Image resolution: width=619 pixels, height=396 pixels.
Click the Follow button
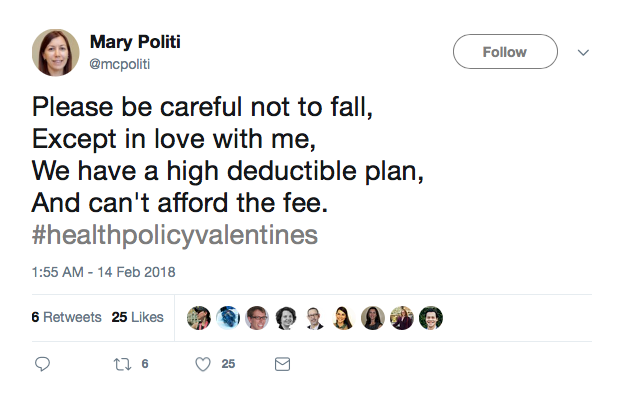pos(505,52)
